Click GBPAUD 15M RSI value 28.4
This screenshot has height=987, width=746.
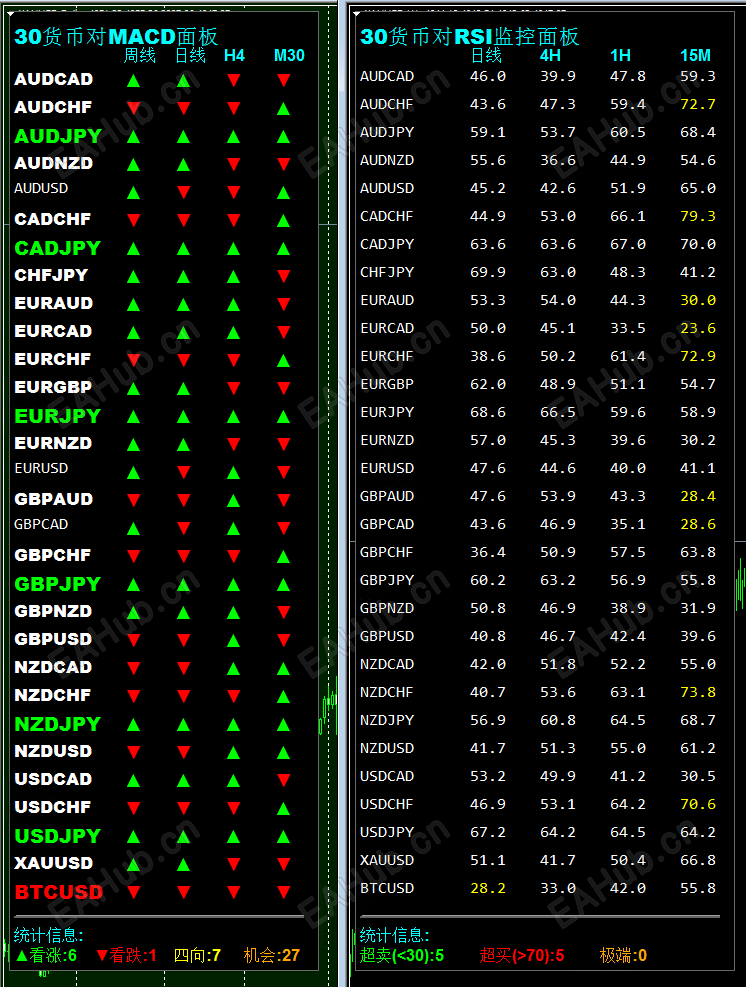coord(698,496)
